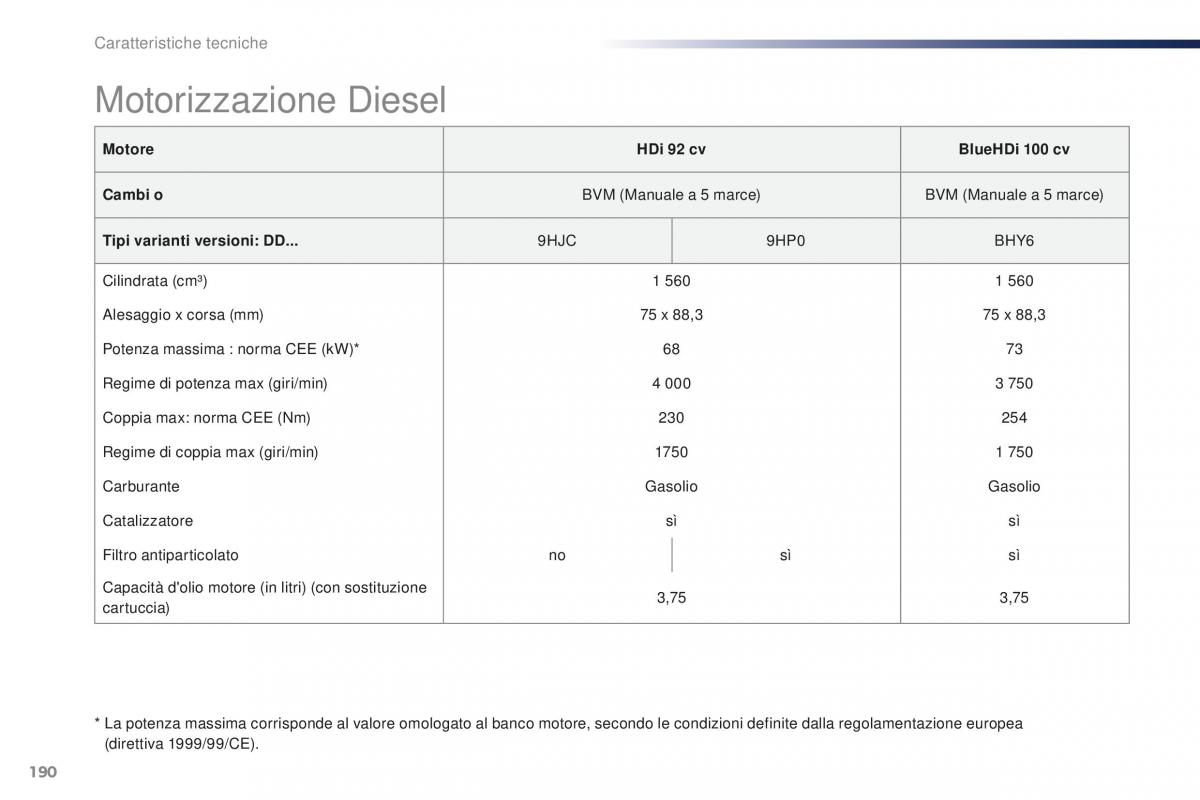Screen dimensions: 1200x800
Task: Select the "HDi 92 cv" column header
Action: click(x=671, y=149)
